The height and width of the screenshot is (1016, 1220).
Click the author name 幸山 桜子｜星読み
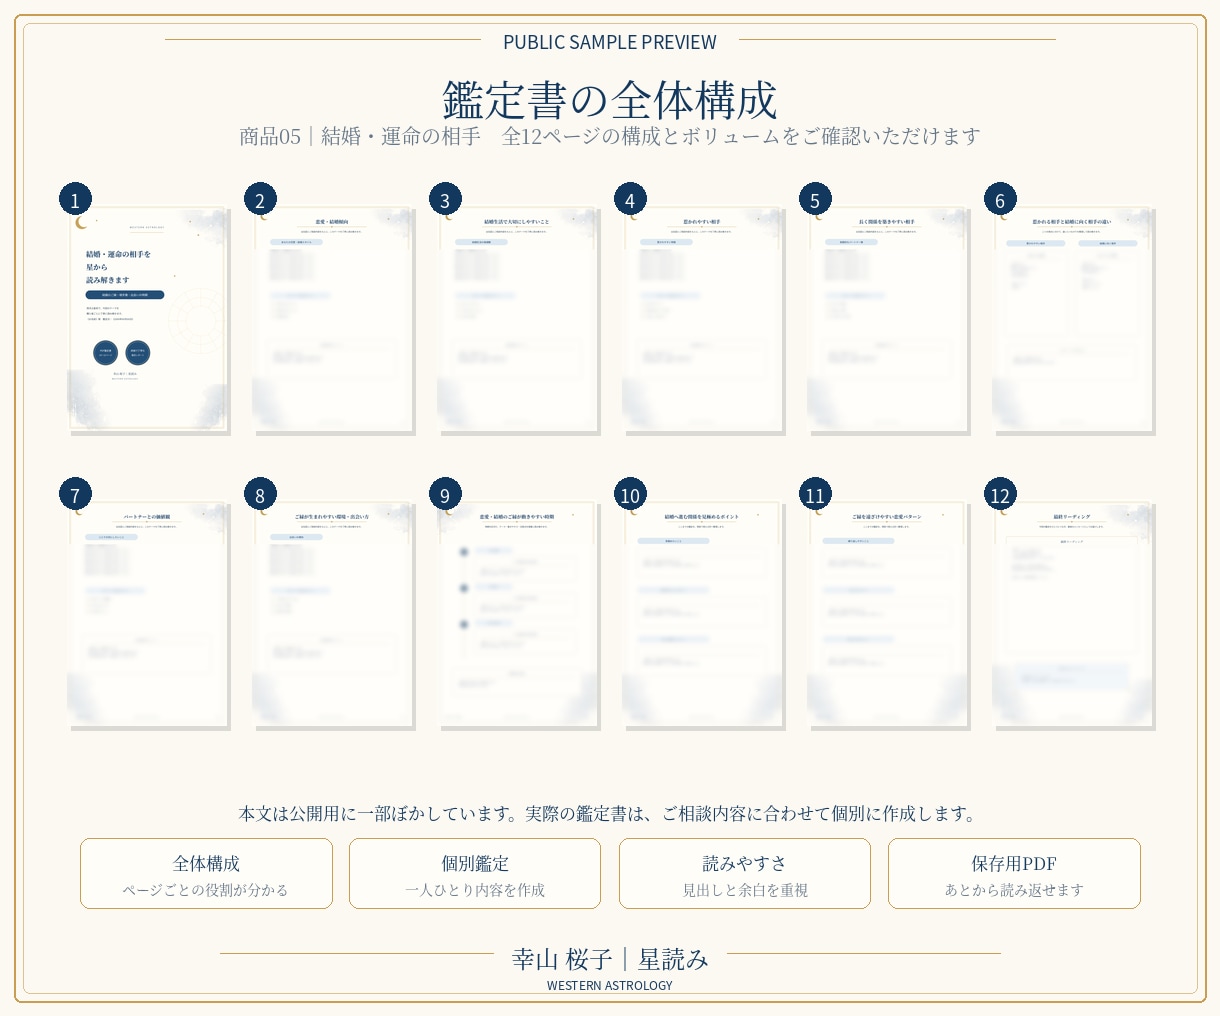tap(610, 959)
